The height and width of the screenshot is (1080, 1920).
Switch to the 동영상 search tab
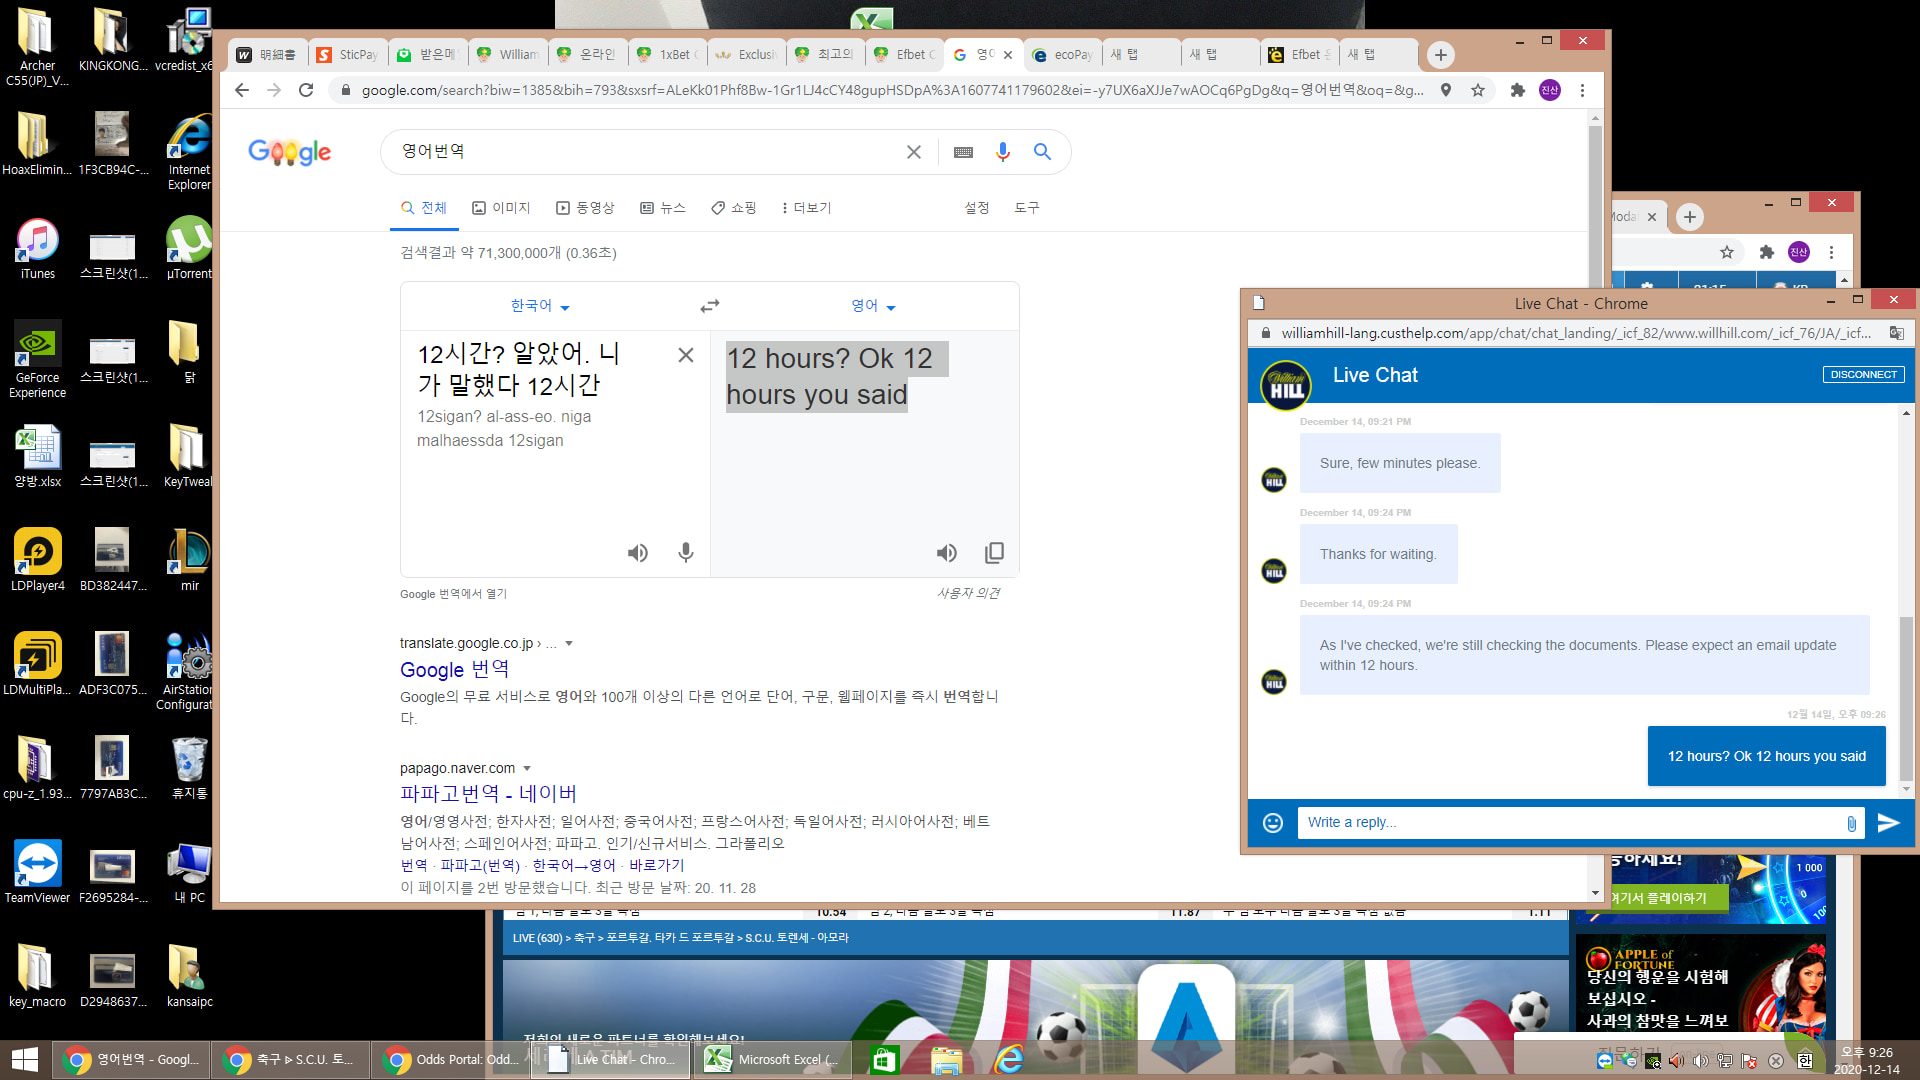[585, 208]
